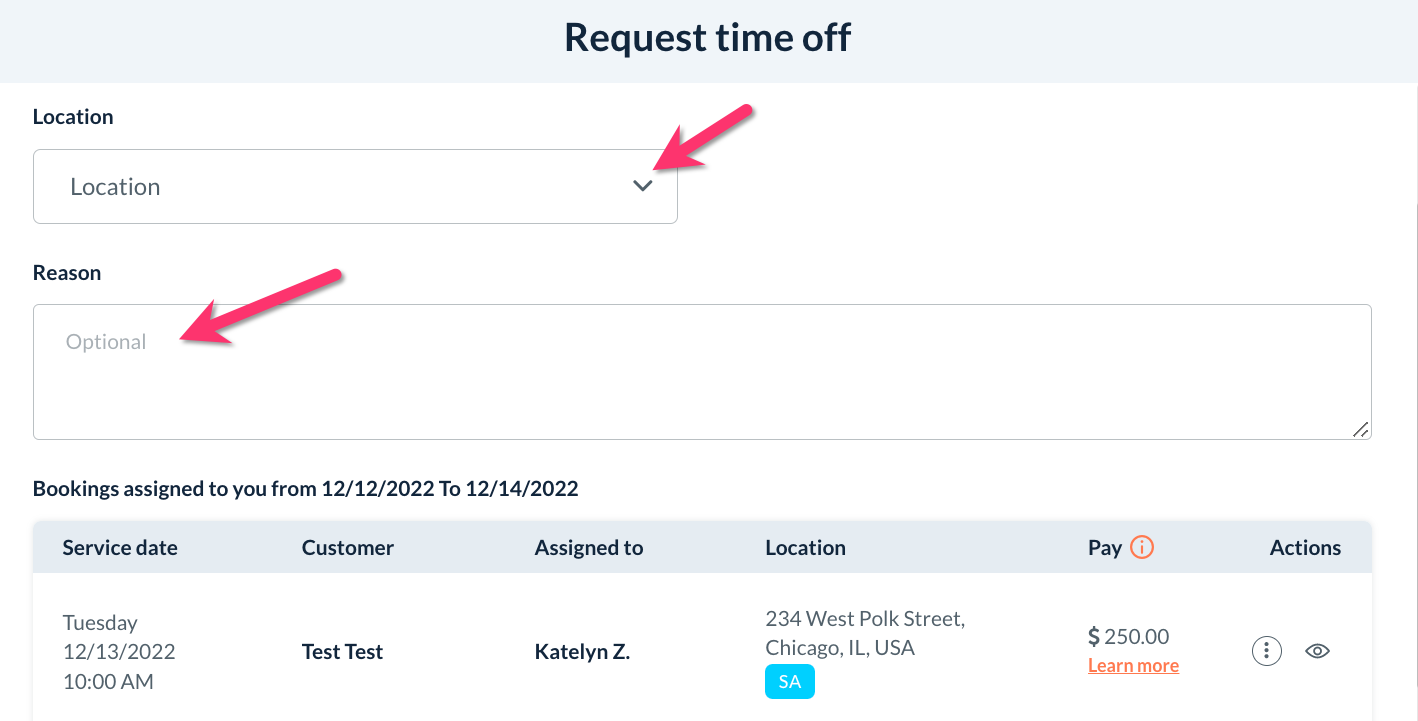This screenshot has height=721, width=1418.
Task: Click the Actions column header
Action: [x=1305, y=548]
